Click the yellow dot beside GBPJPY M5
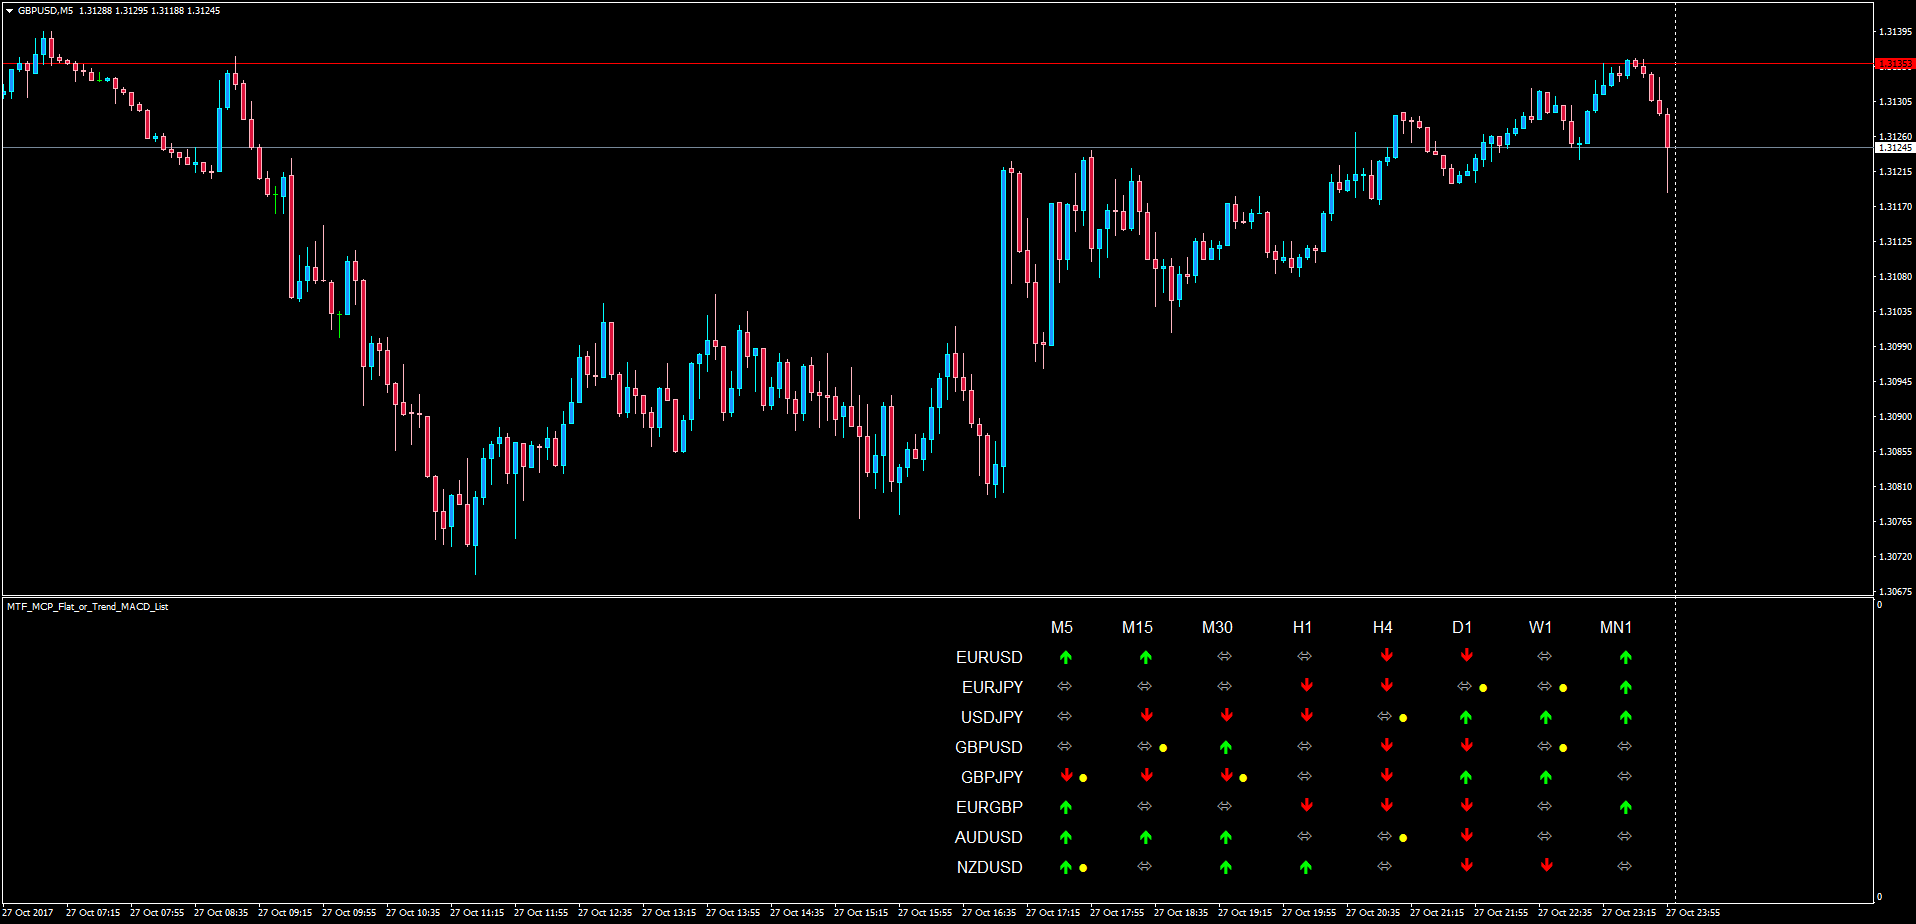 pos(1083,778)
